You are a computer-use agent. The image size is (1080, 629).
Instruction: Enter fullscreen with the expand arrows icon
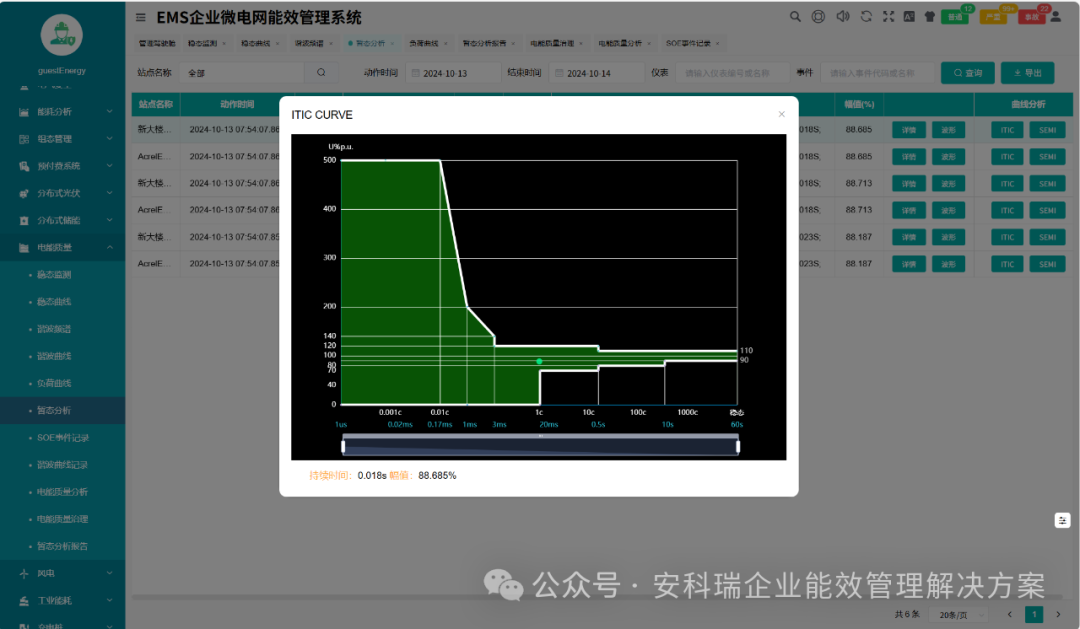coord(889,17)
